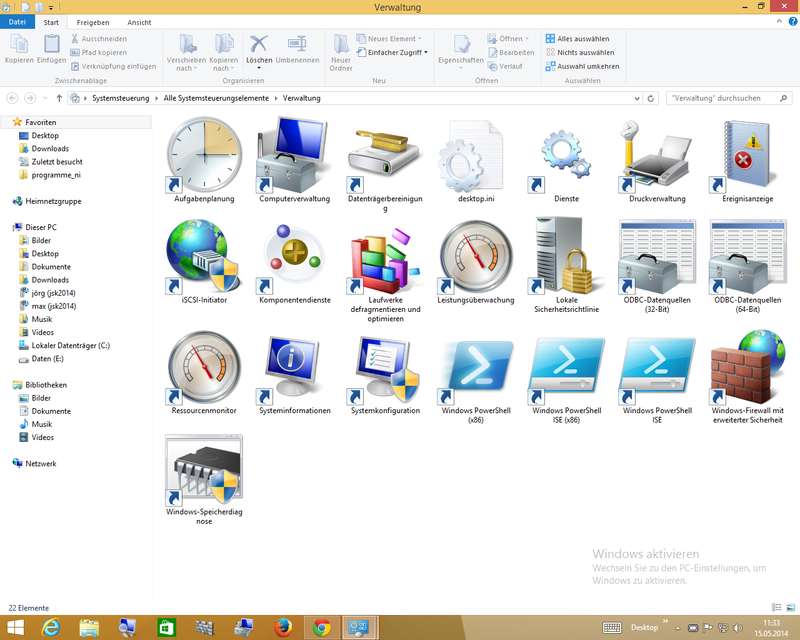The height and width of the screenshot is (640, 800).
Task: Open Windows-Firewall mit erweiterter Sicherheit
Action: 747,368
